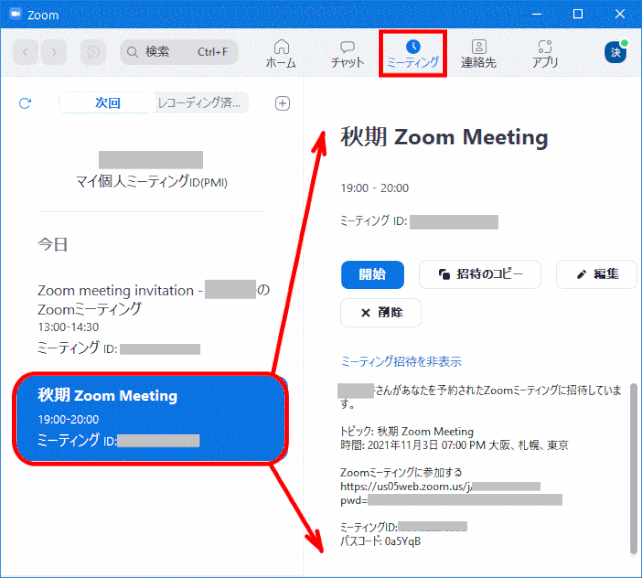Image resolution: width=642 pixels, height=578 pixels.
Task: Open the history clock button
Action: [93, 52]
